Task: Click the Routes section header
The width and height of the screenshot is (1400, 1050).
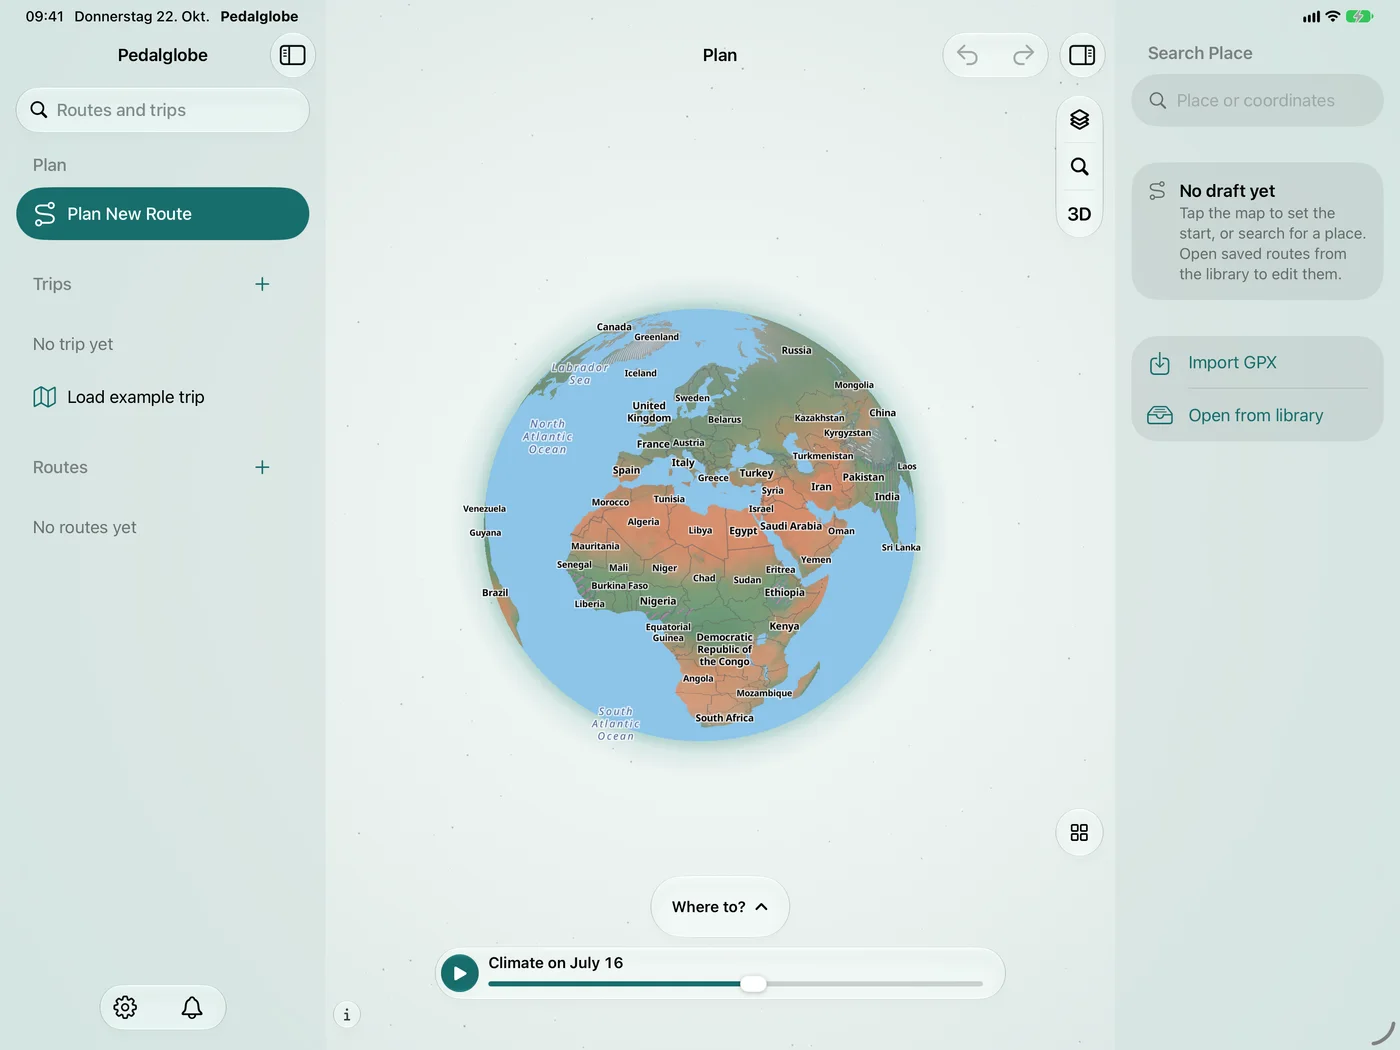Action: [x=60, y=467]
